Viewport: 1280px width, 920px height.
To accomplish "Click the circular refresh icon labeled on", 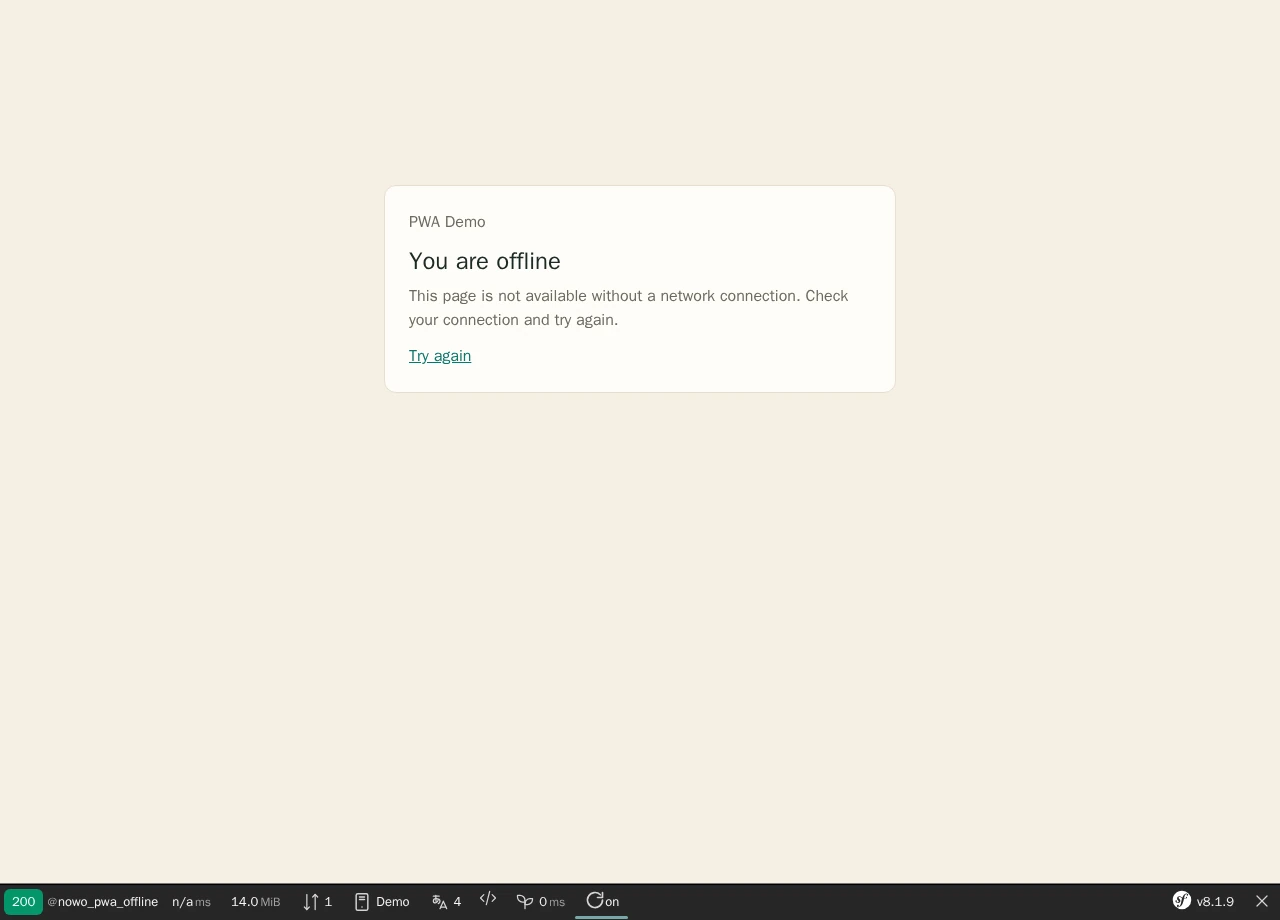I will (595, 900).
